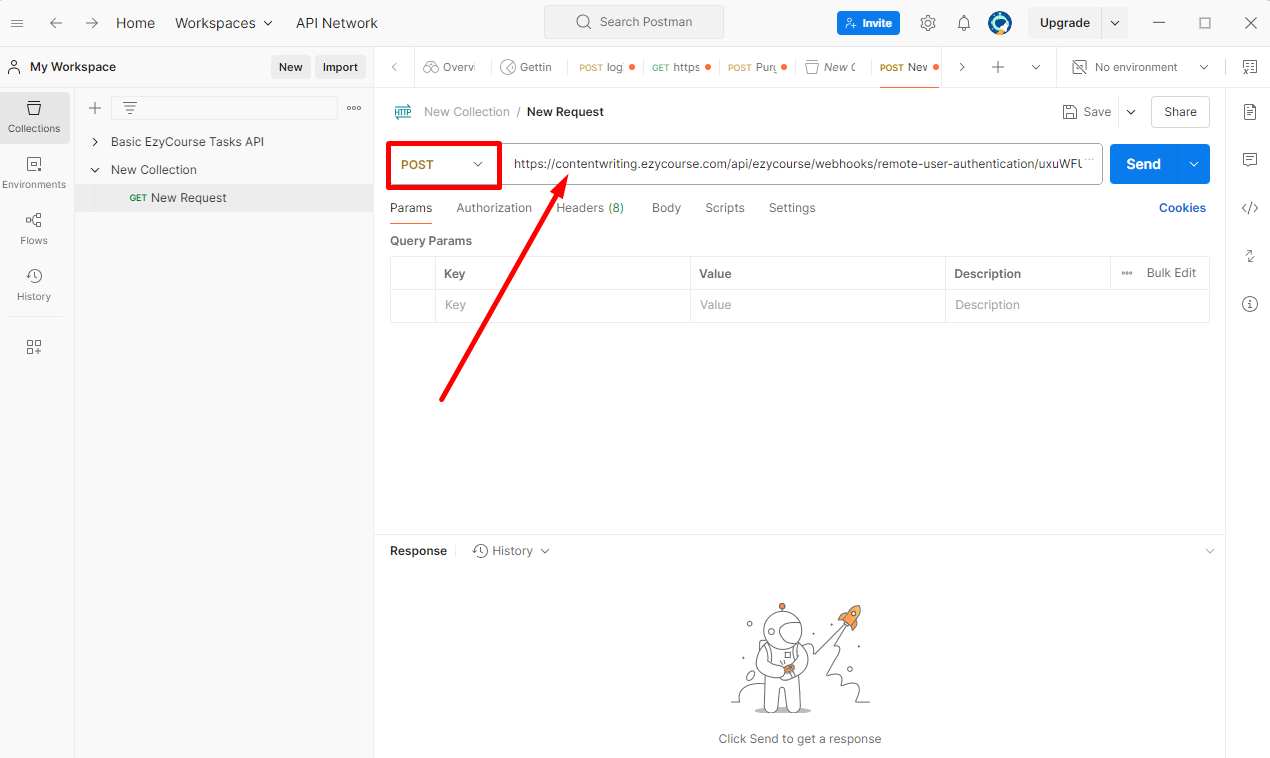Open the History sidebar panel
Viewport: 1270px width, 758px height.
tap(34, 285)
